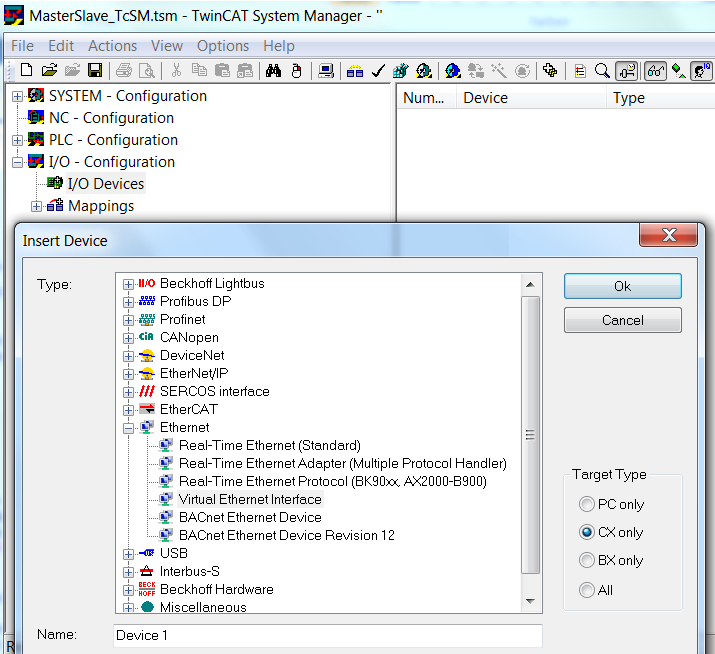Click the Toggle Free Run State icon
This screenshot has width=715, height=654.
522,71
